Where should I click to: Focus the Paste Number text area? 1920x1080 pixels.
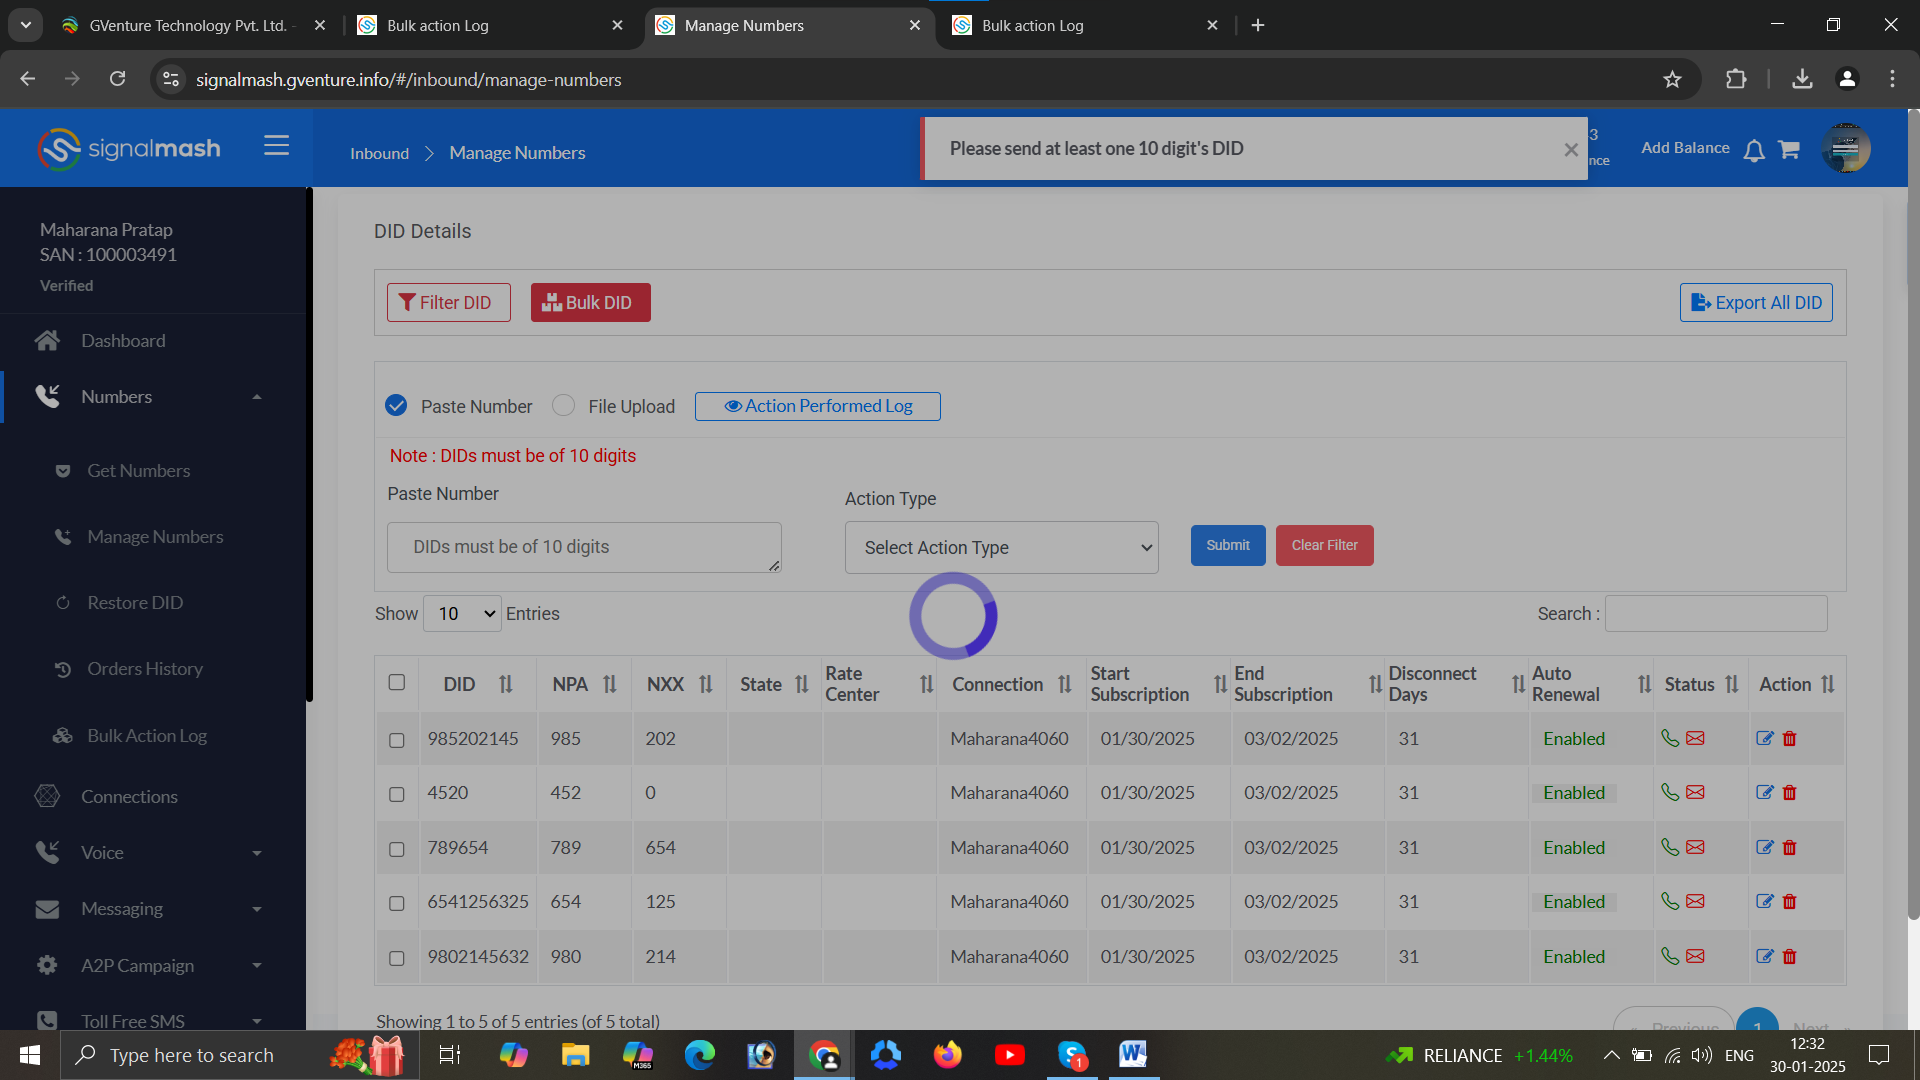point(584,547)
